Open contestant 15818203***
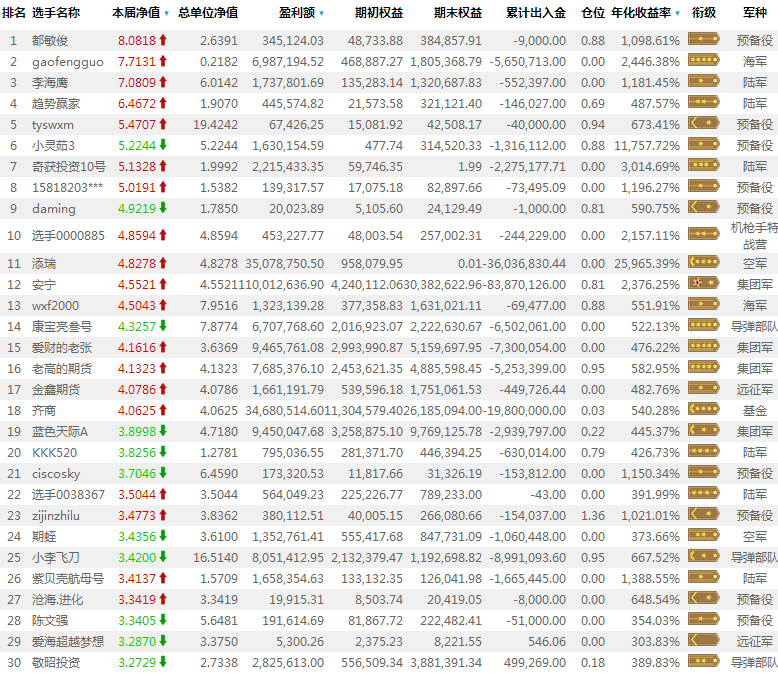778x673 pixels. [67, 188]
